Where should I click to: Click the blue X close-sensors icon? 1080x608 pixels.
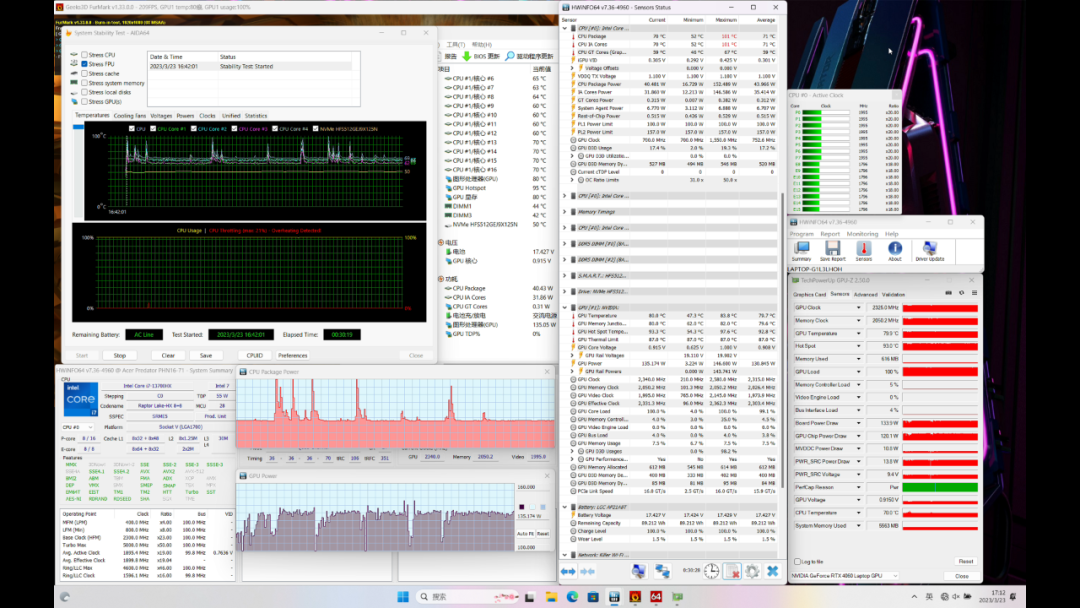click(772, 571)
